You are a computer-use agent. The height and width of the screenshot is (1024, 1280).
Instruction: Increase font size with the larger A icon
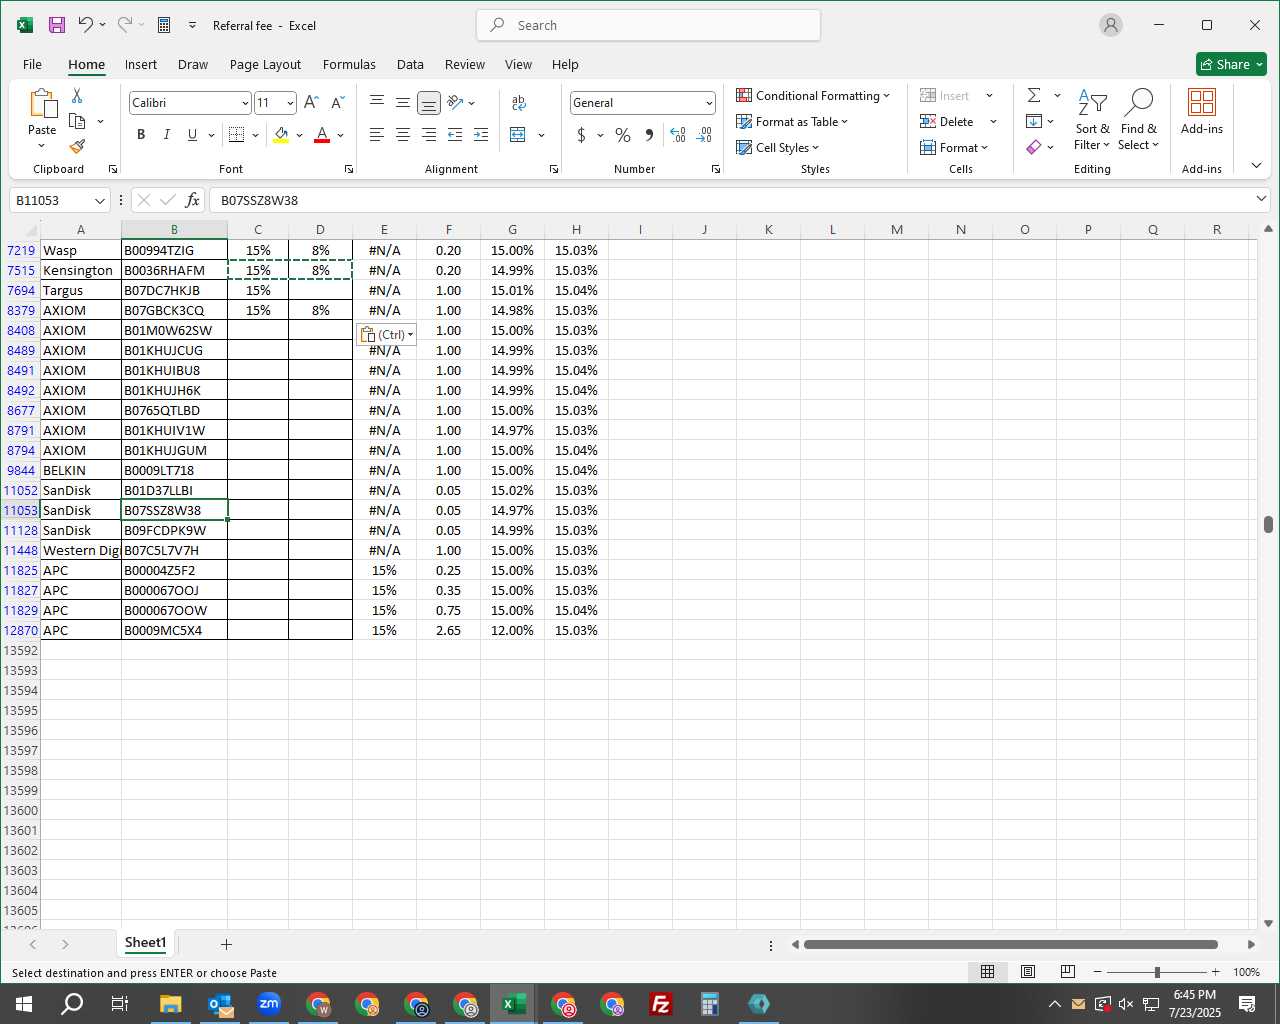click(311, 103)
